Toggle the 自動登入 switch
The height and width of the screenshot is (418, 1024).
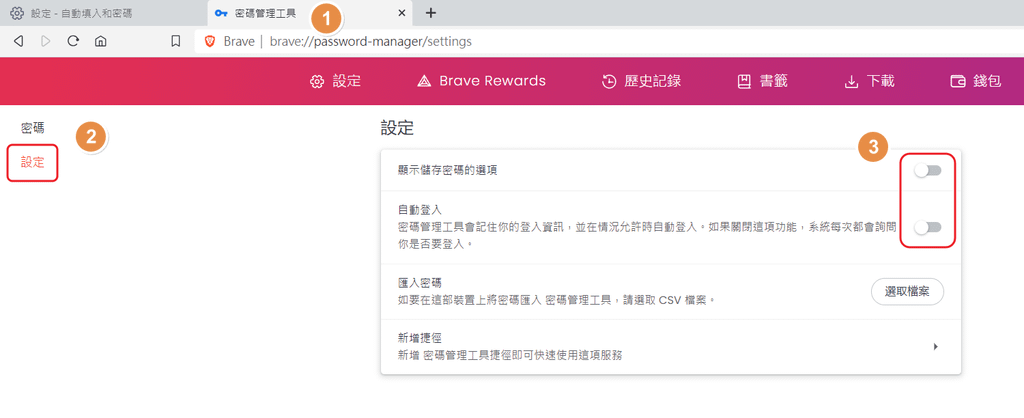927,227
